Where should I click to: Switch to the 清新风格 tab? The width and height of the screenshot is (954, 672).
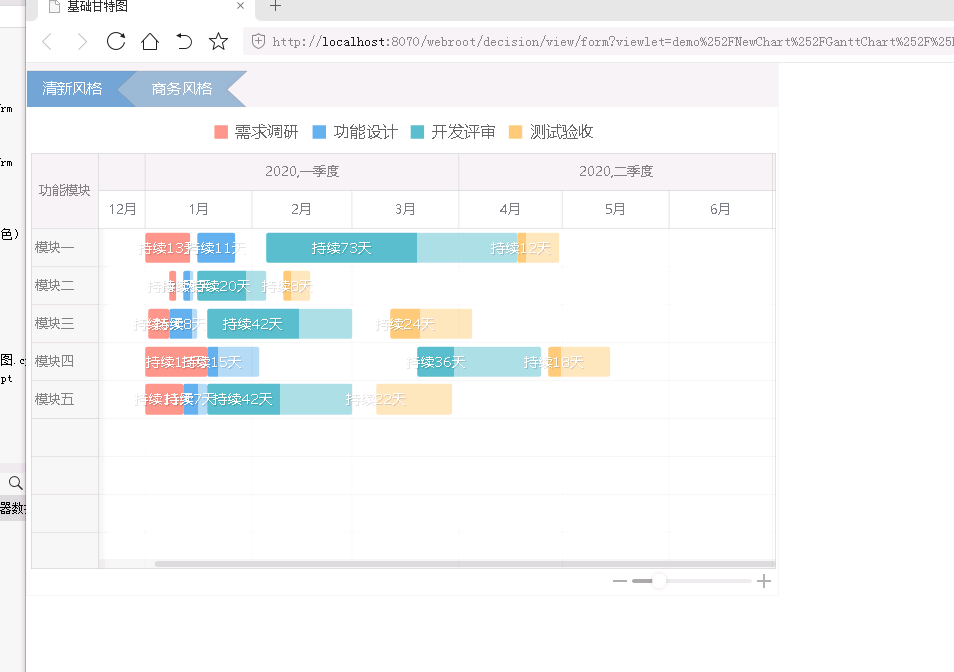[72, 89]
